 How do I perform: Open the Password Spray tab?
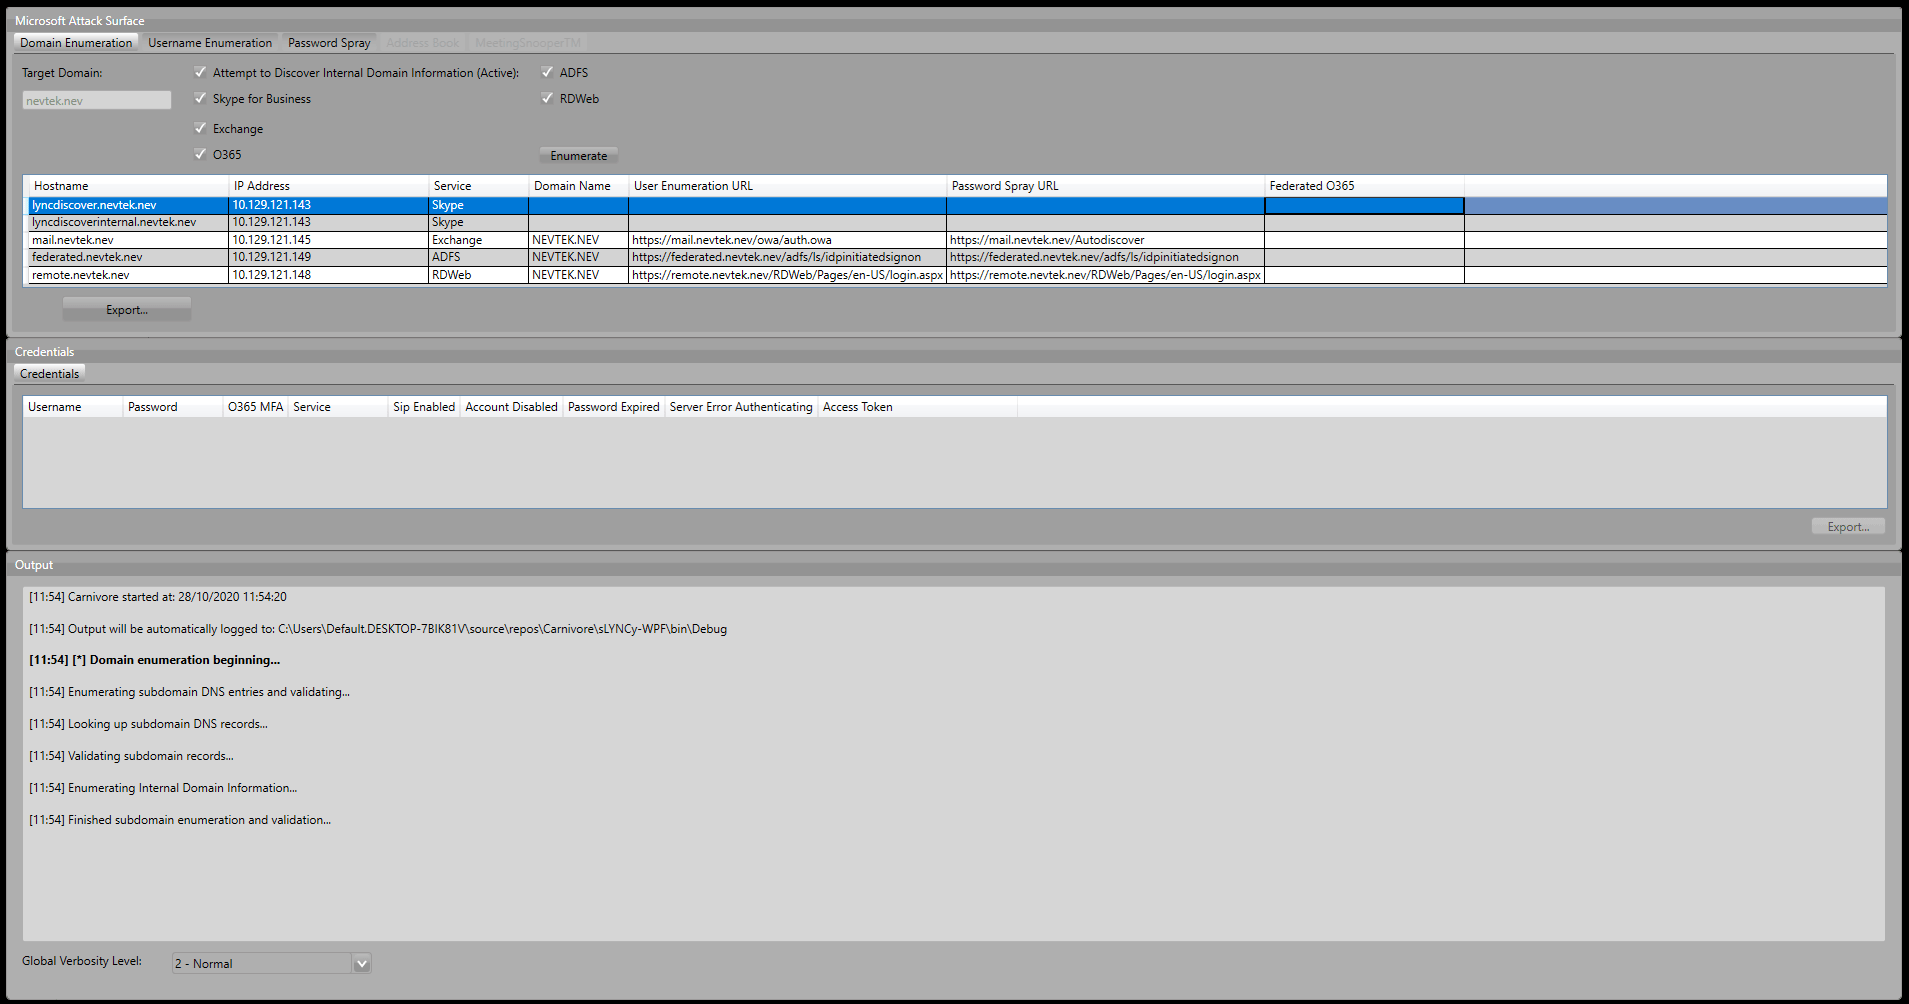click(x=329, y=43)
